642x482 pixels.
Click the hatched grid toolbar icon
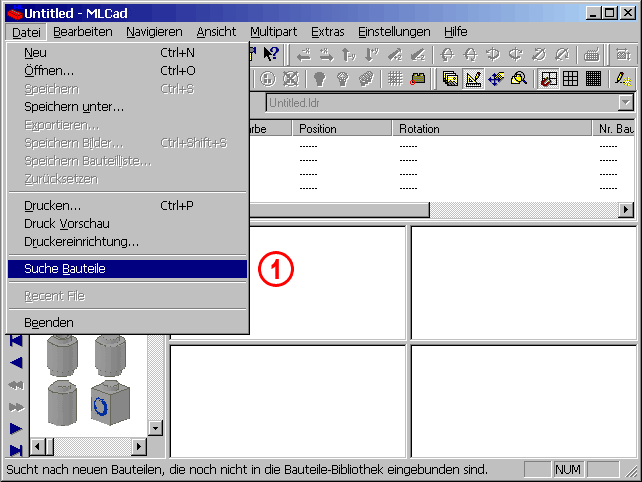[395, 79]
